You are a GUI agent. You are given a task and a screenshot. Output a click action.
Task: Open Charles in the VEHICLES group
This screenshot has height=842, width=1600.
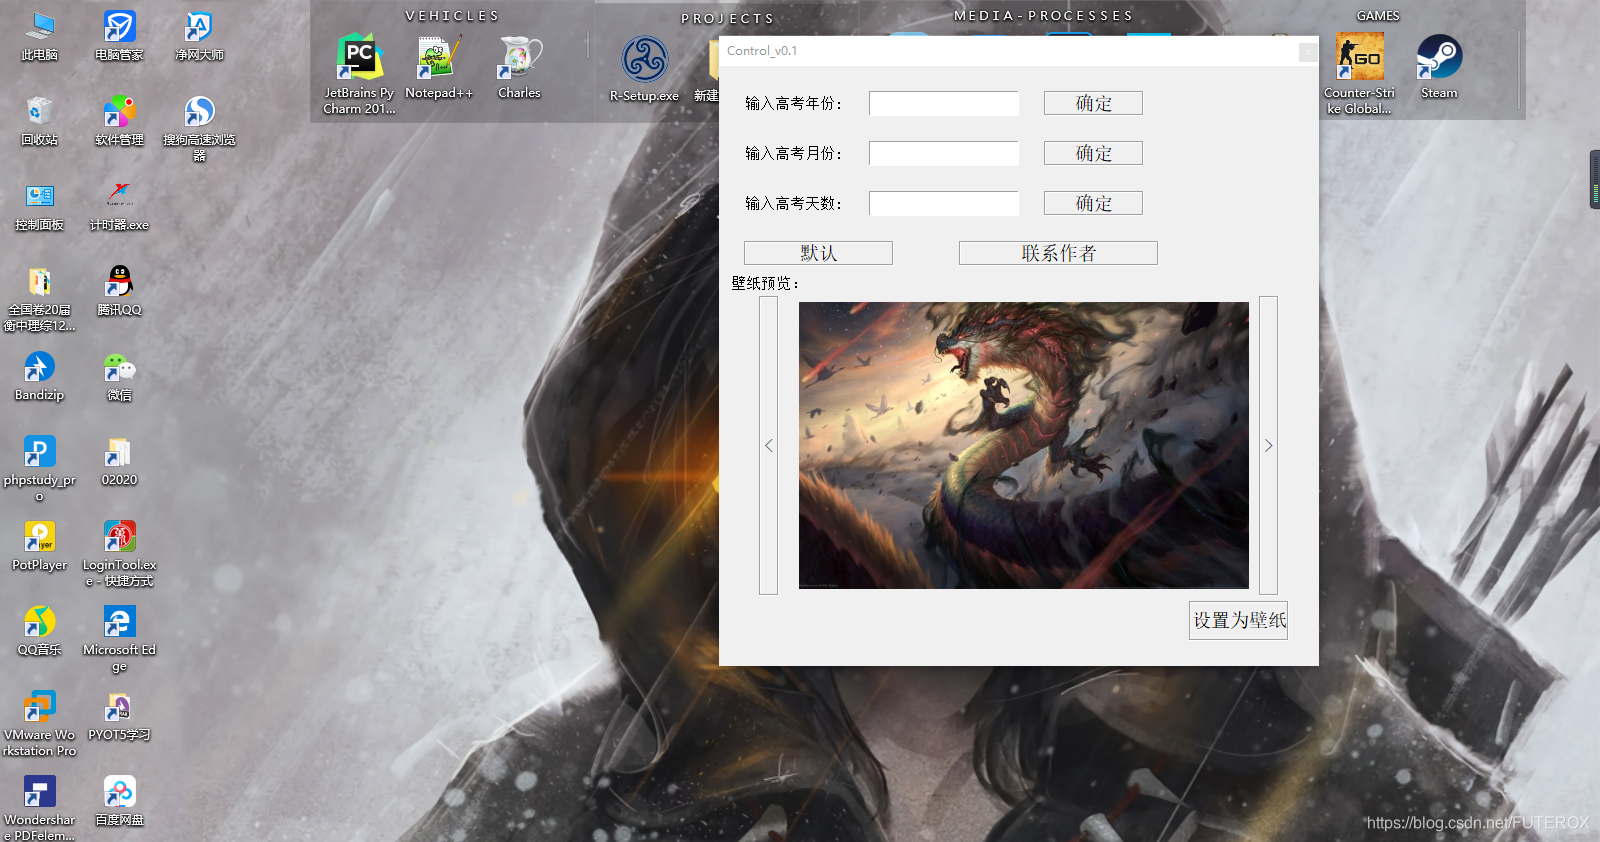tap(519, 66)
